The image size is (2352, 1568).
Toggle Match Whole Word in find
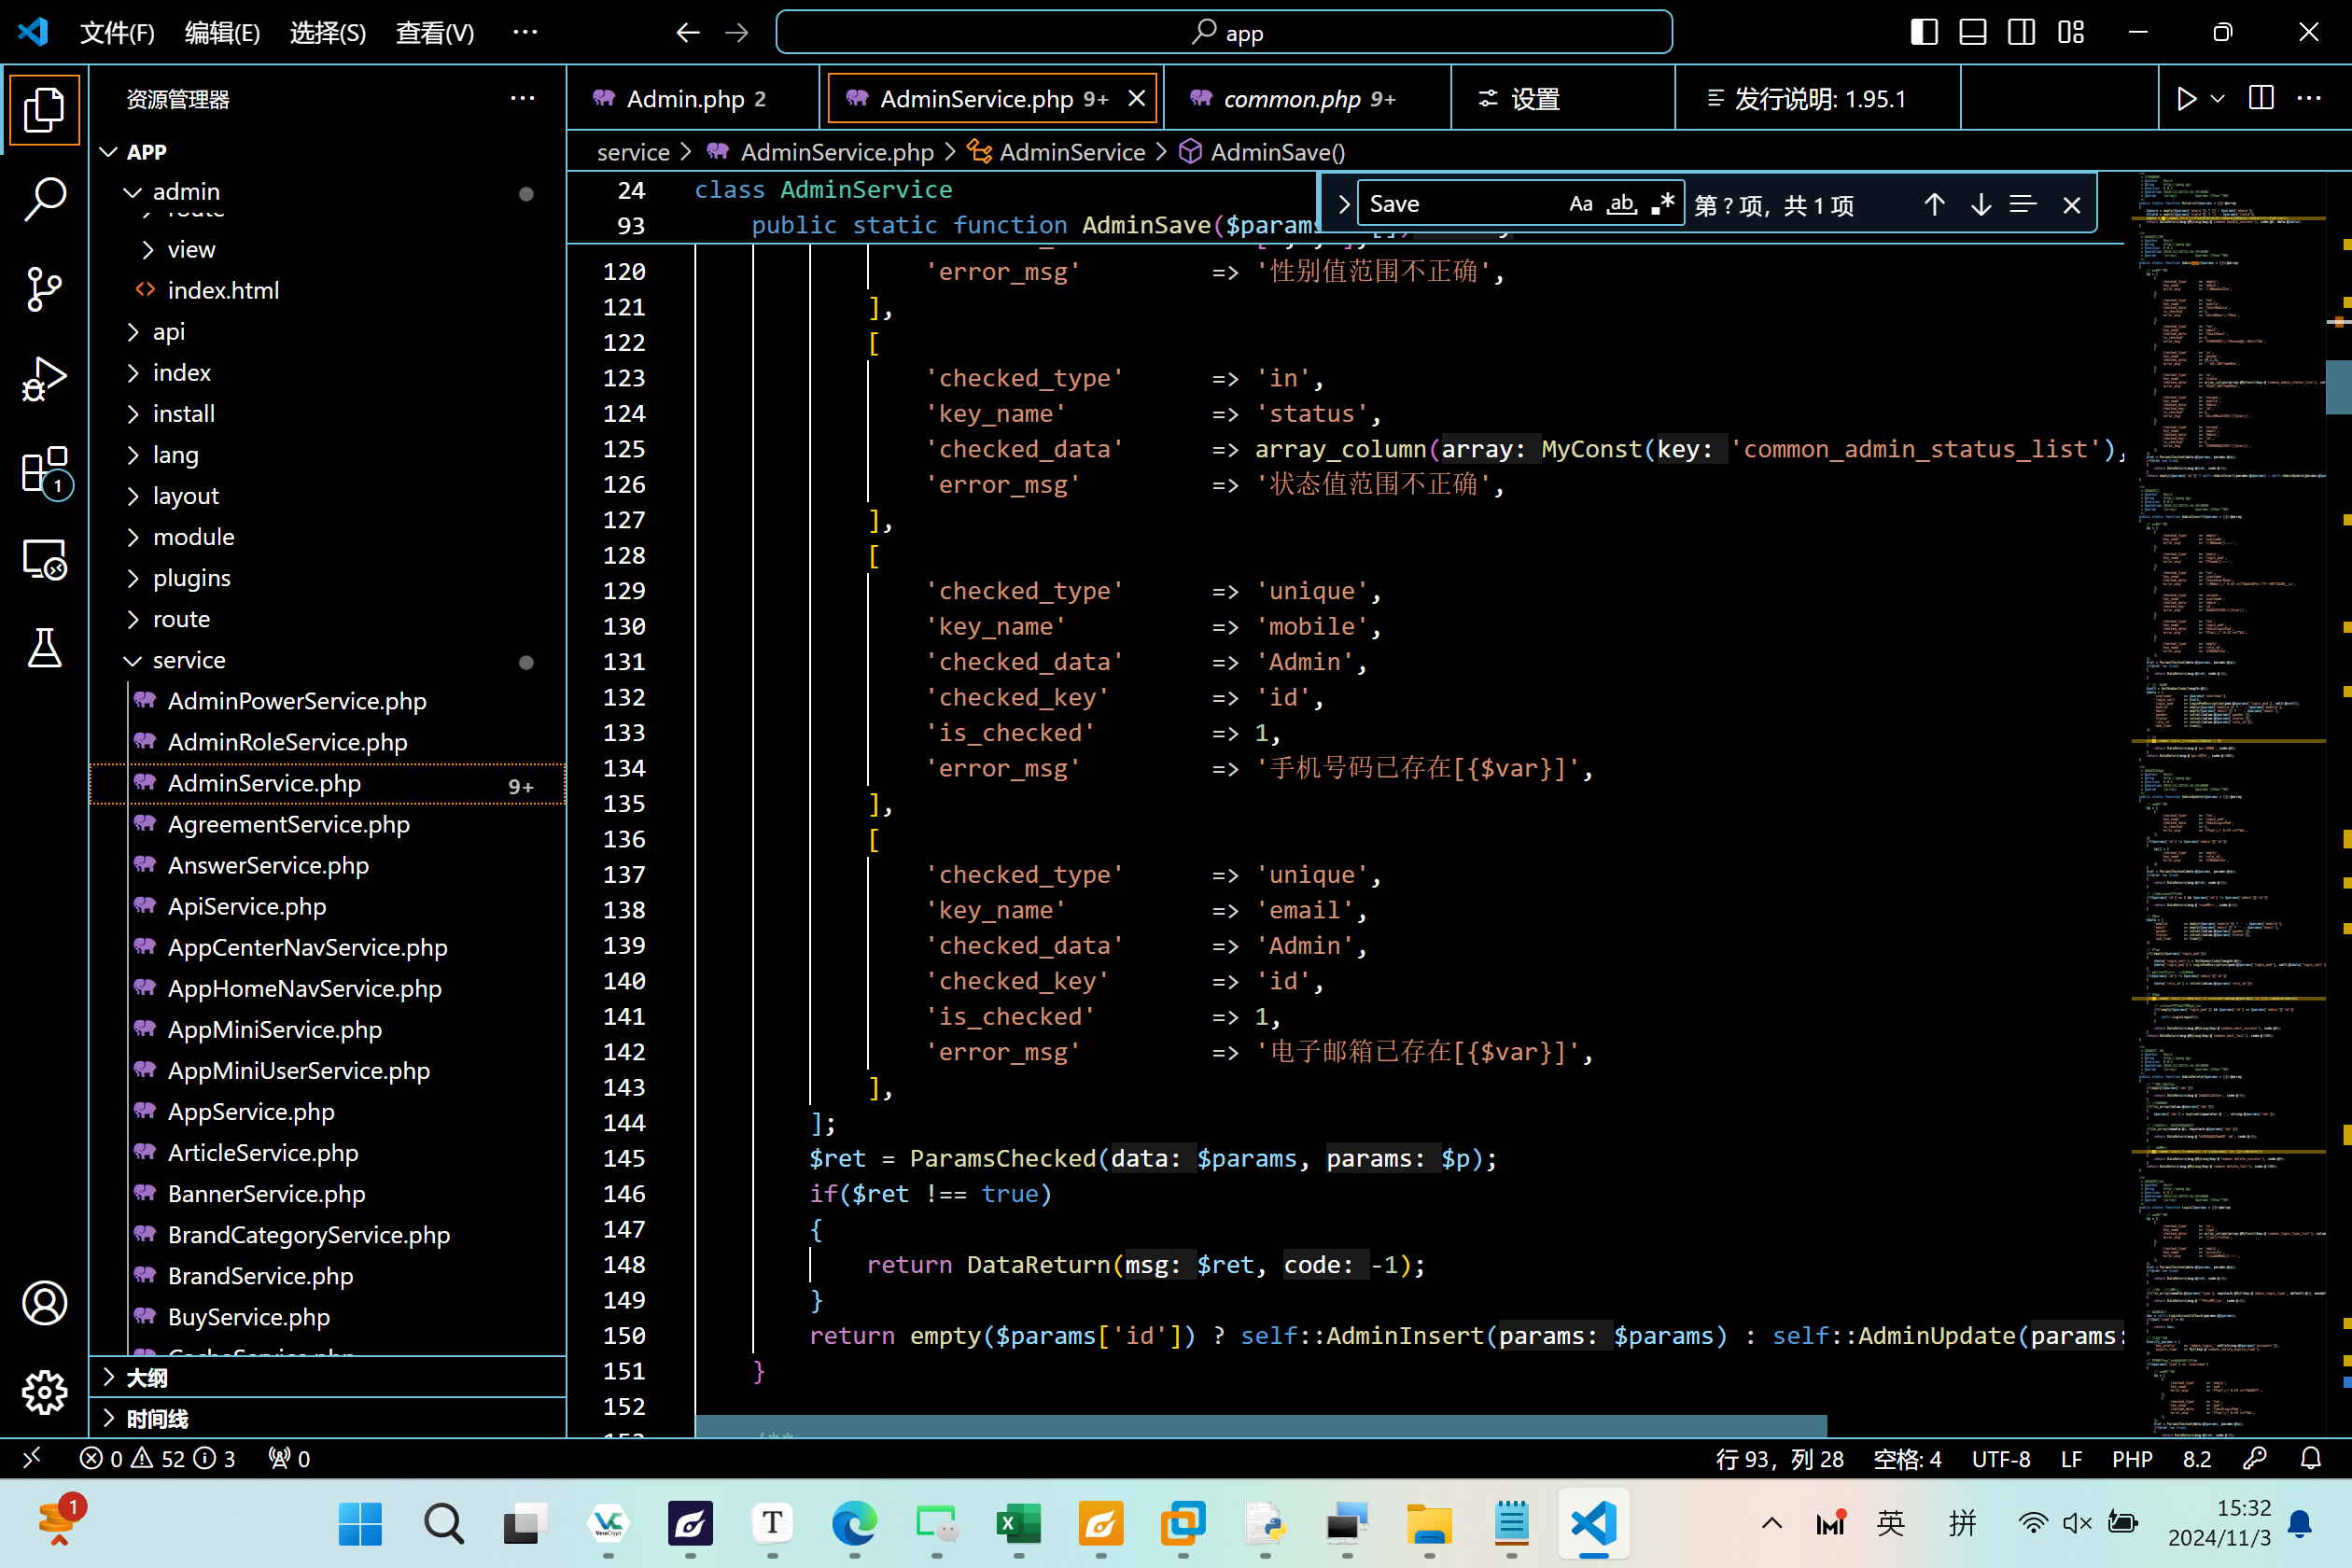[x=1621, y=204]
